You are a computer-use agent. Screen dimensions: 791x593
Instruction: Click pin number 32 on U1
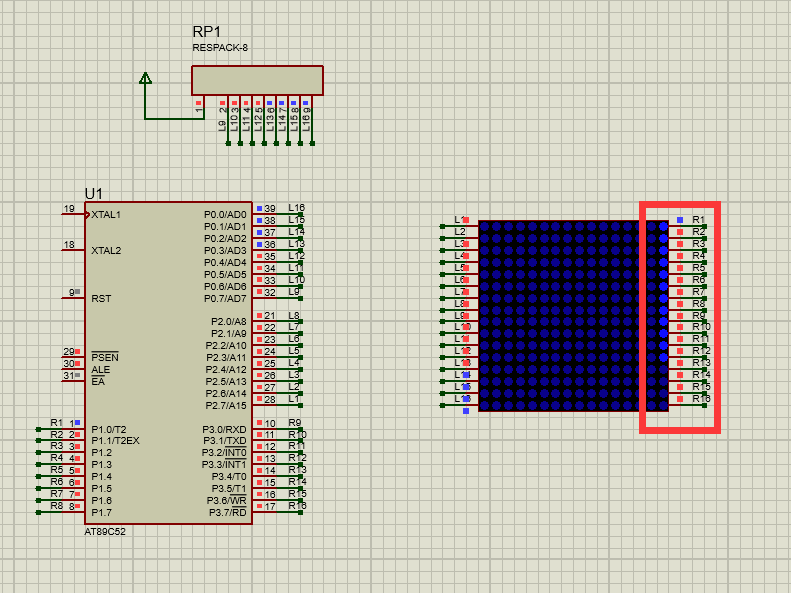(x=270, y=292)
